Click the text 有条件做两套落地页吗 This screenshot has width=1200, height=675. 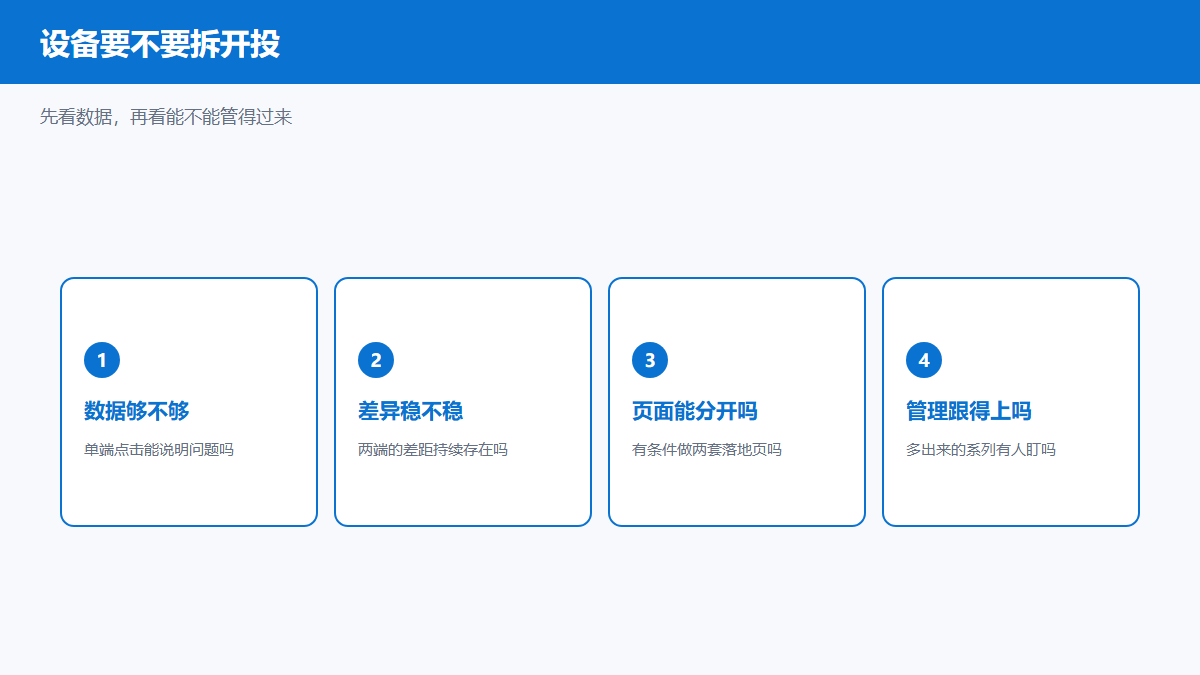point(707,450)
